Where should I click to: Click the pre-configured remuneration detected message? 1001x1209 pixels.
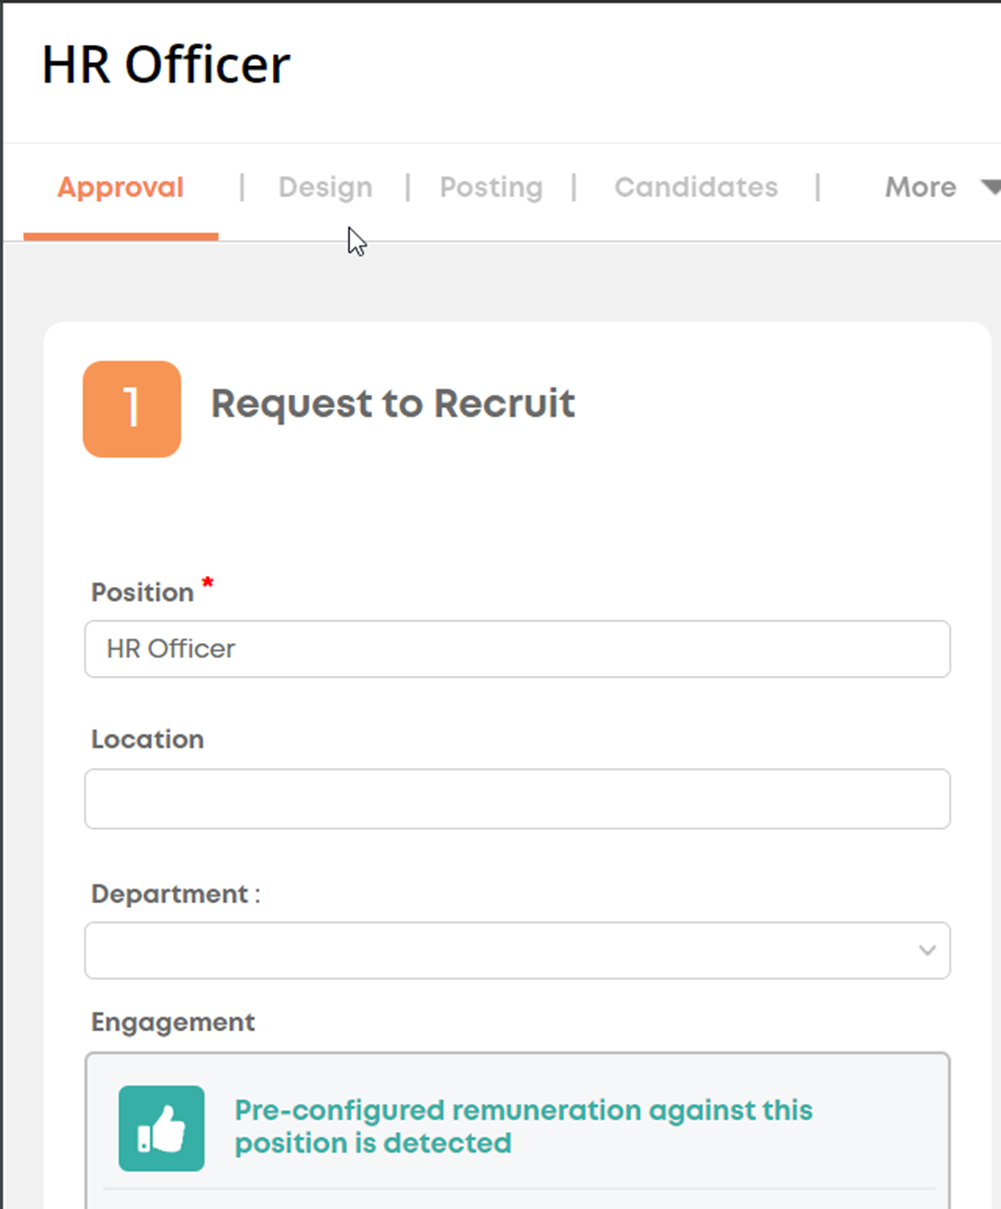click(x=524, y=1127)
